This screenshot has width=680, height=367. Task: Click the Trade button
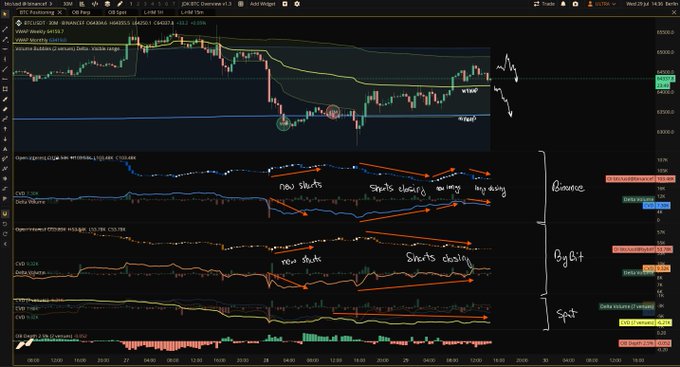544,4
